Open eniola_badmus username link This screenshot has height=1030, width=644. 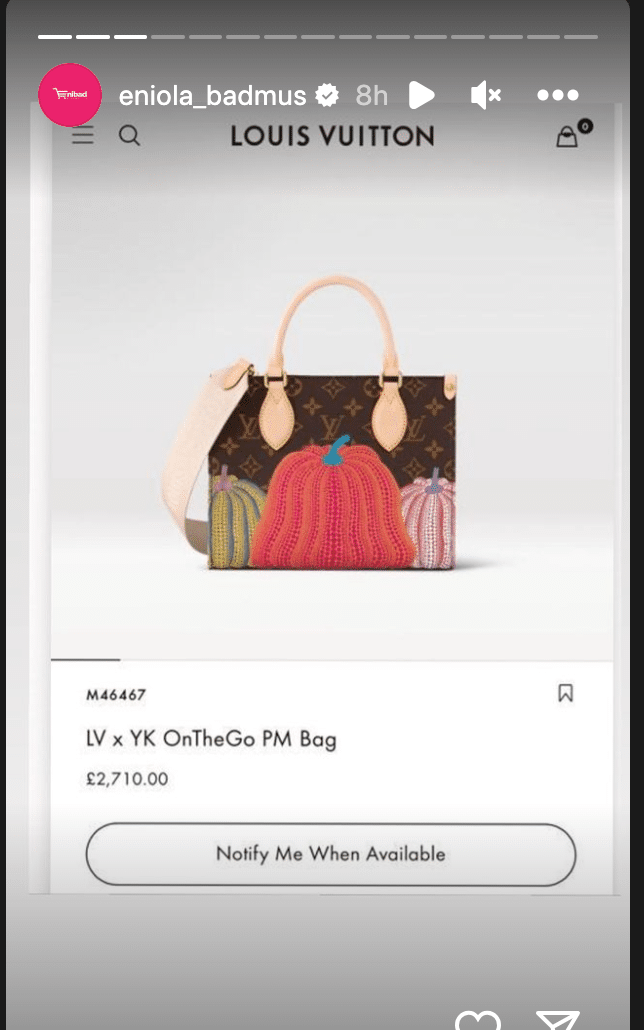pyautogui.click(x=212, y=96)
